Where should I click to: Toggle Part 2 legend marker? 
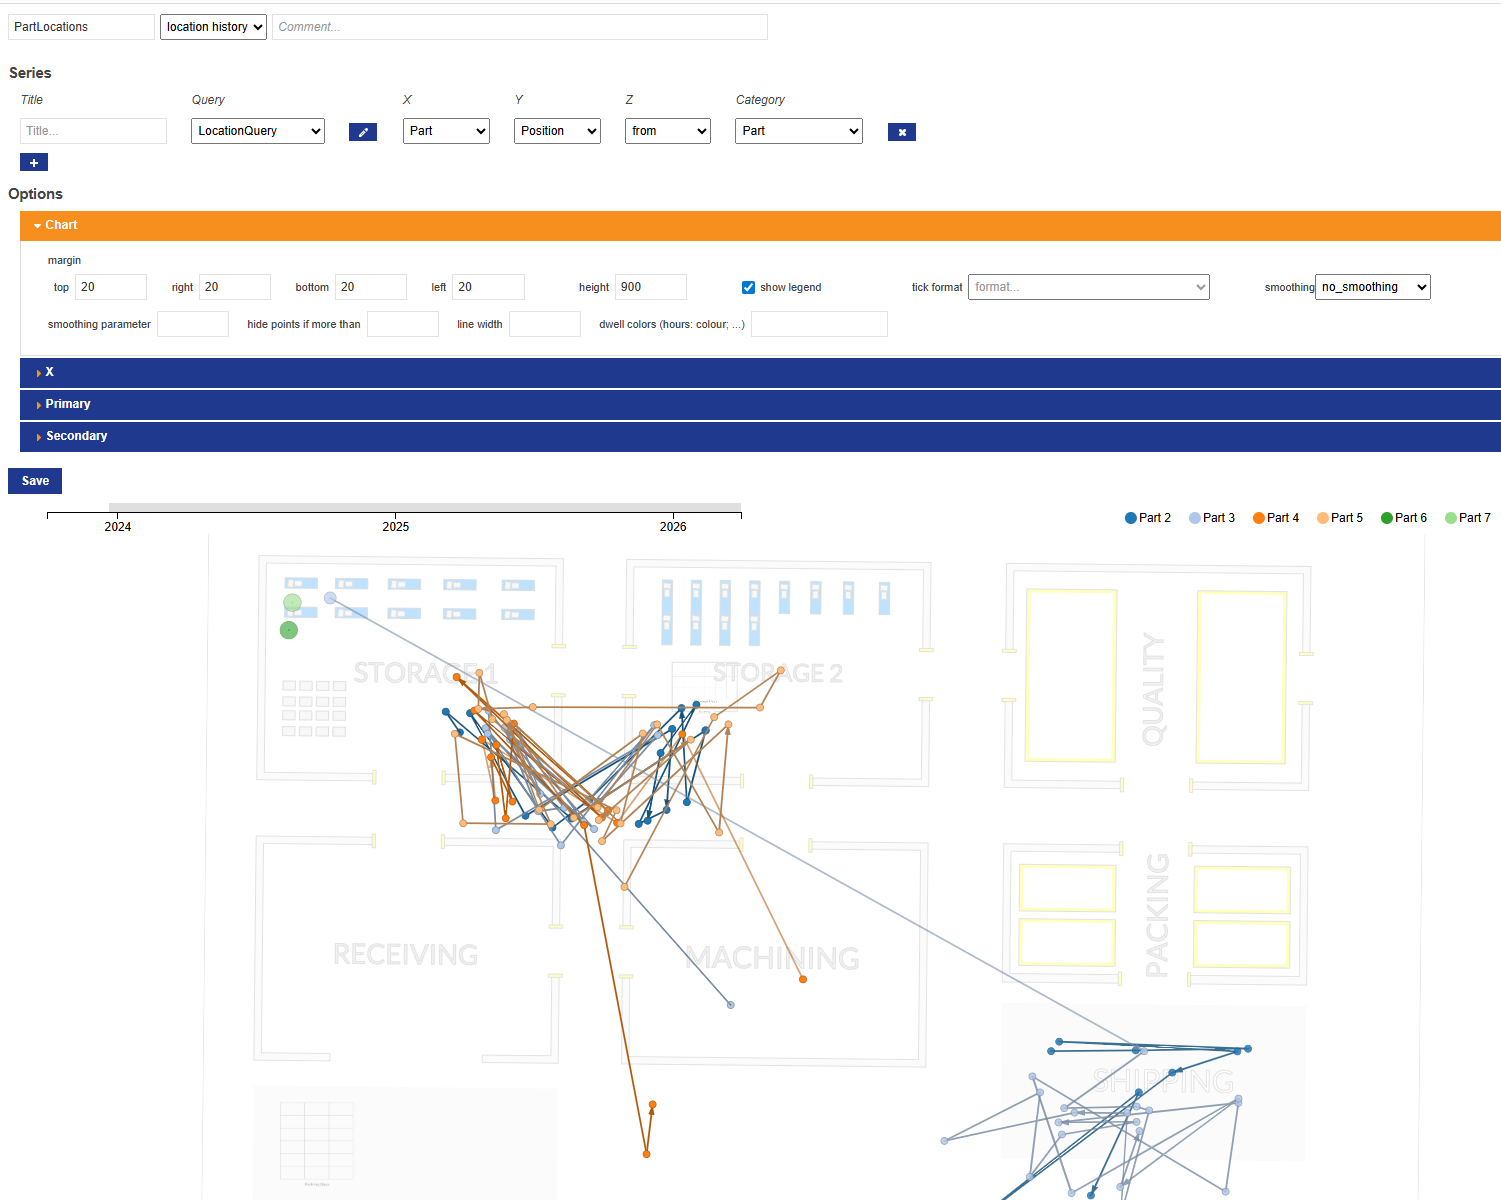point(1131,518)
